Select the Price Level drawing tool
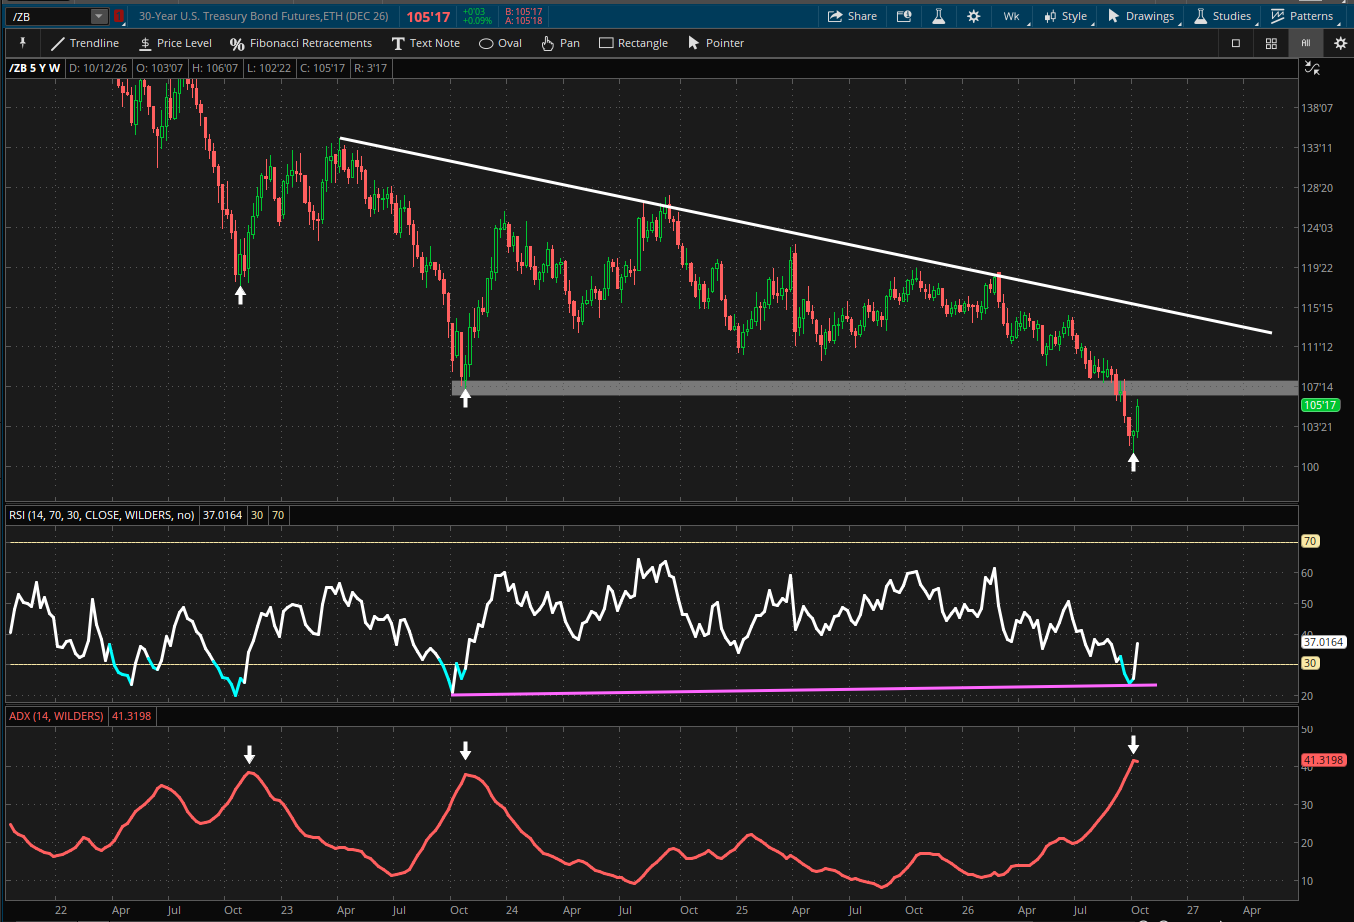Viewport: 1354px width, 922px height. [x=175, y=43]
